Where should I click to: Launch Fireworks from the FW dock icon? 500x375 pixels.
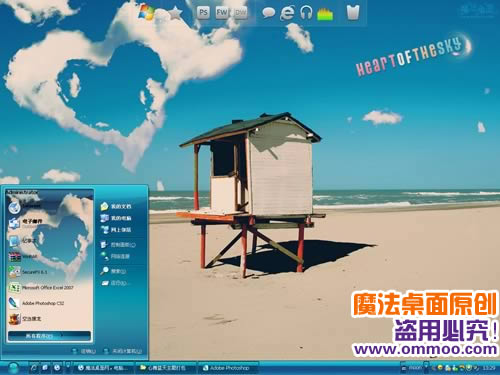click(x=222, y=13)
